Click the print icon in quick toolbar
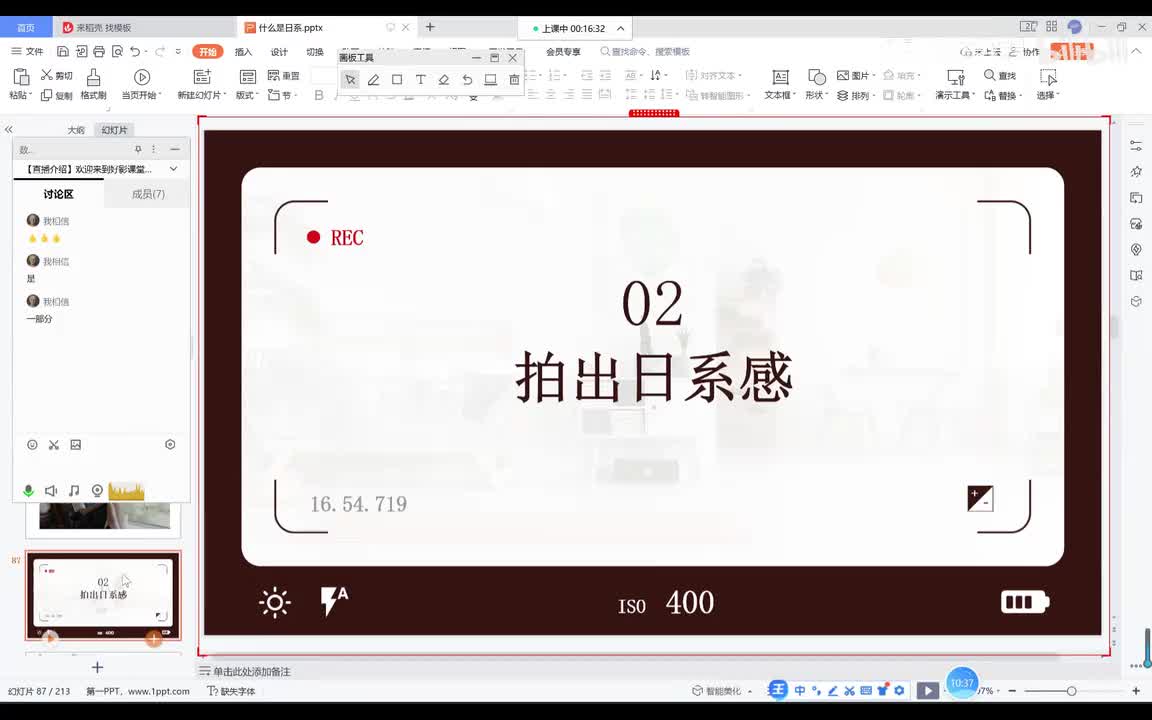This screenshot has height=720, width=1152. click(x=98, y=51)
